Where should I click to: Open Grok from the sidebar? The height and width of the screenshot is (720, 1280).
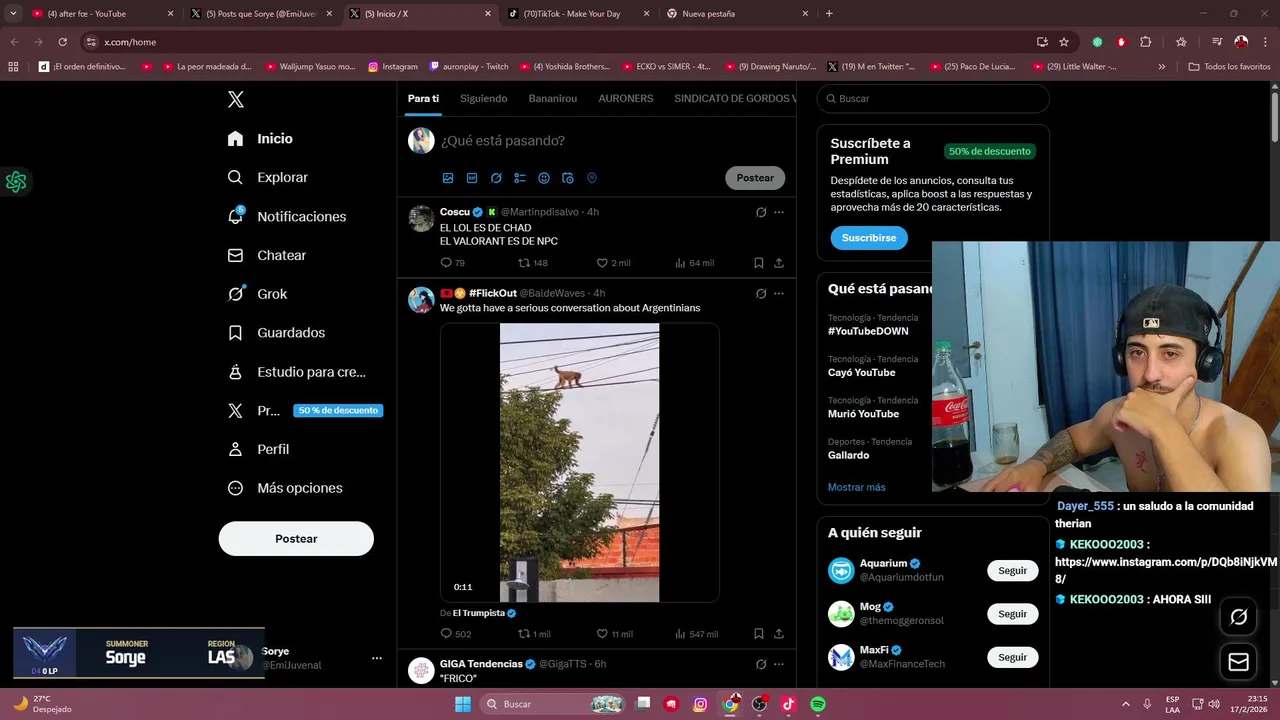[x=257, y=294]
